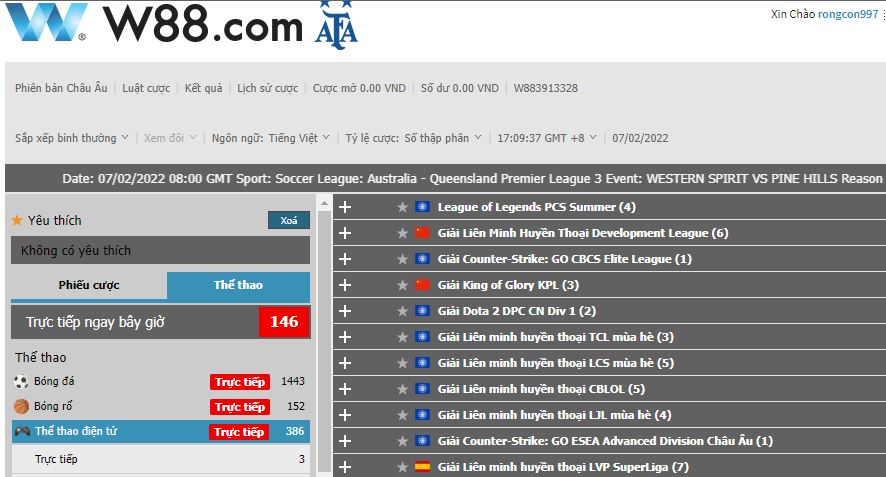This screenshot has width=886, height=477.
Task: Click flag icon of ESEA Advanced Division row
Action: (422, 441)
